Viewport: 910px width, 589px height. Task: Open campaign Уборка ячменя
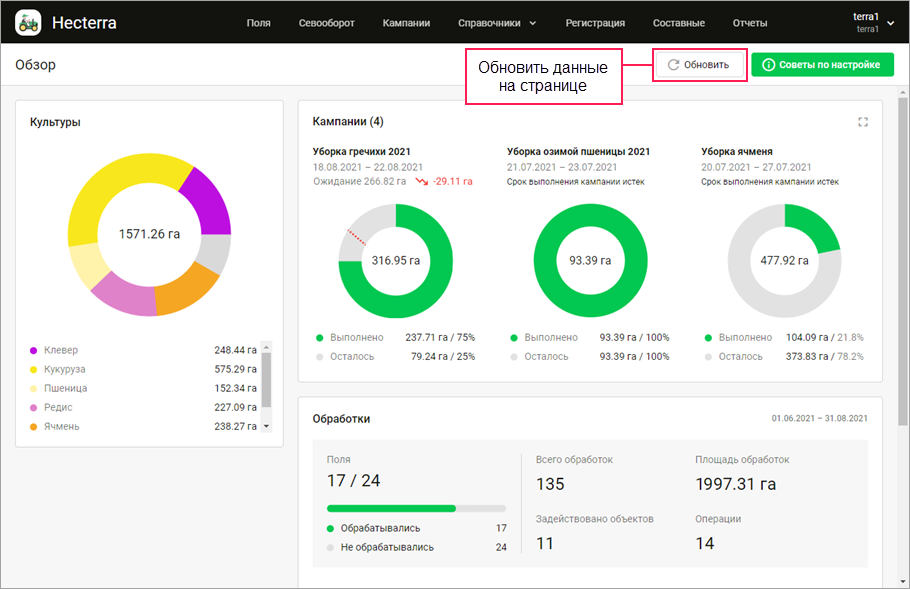coord(736,151)
